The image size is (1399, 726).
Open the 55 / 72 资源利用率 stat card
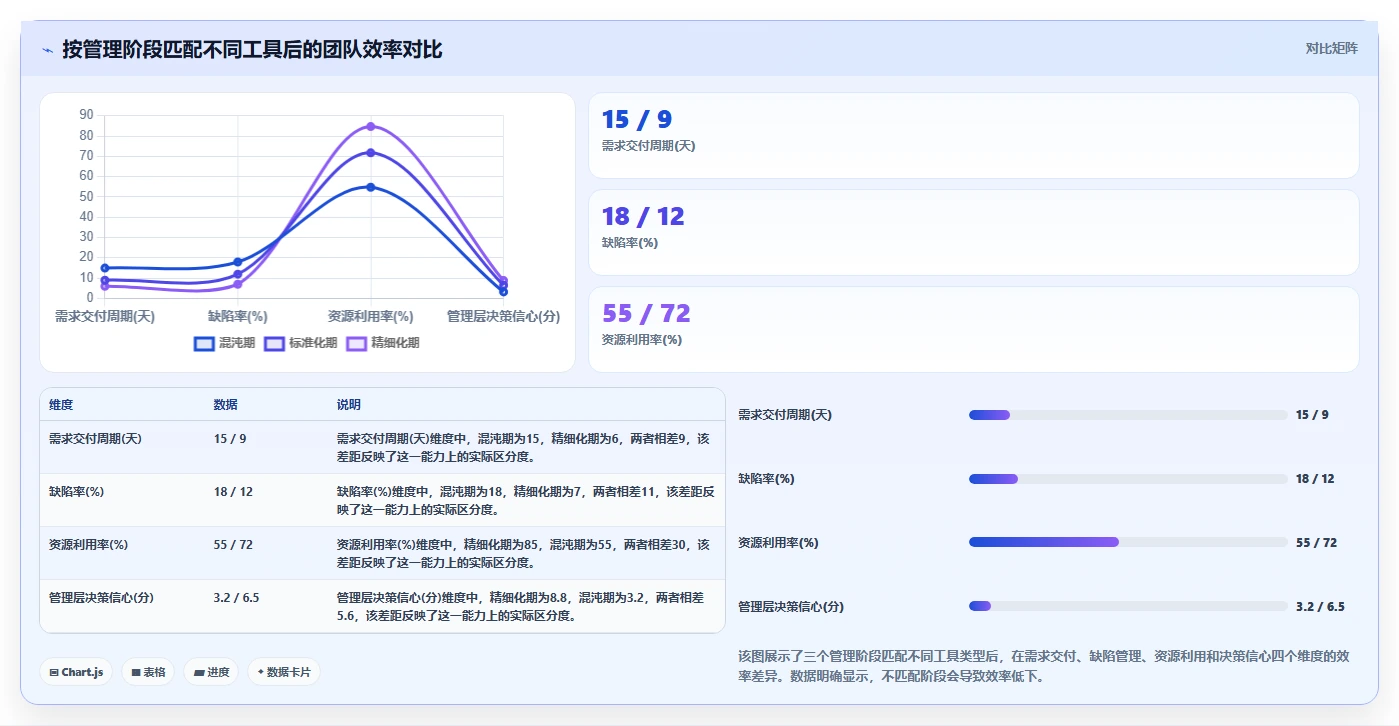(x=974, y=330)
